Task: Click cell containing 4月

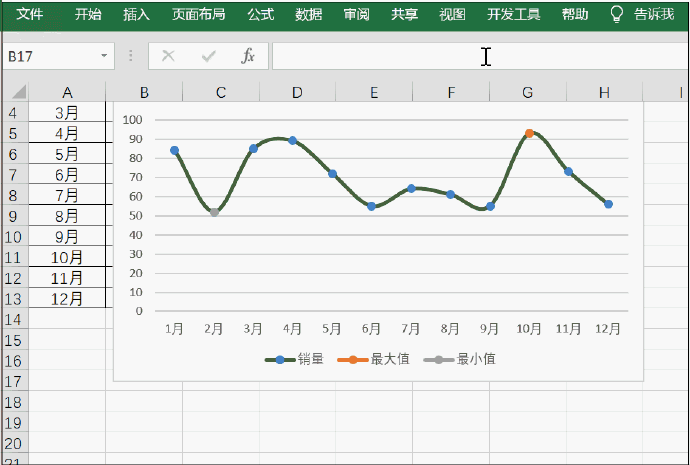Action: pos(67,133)
